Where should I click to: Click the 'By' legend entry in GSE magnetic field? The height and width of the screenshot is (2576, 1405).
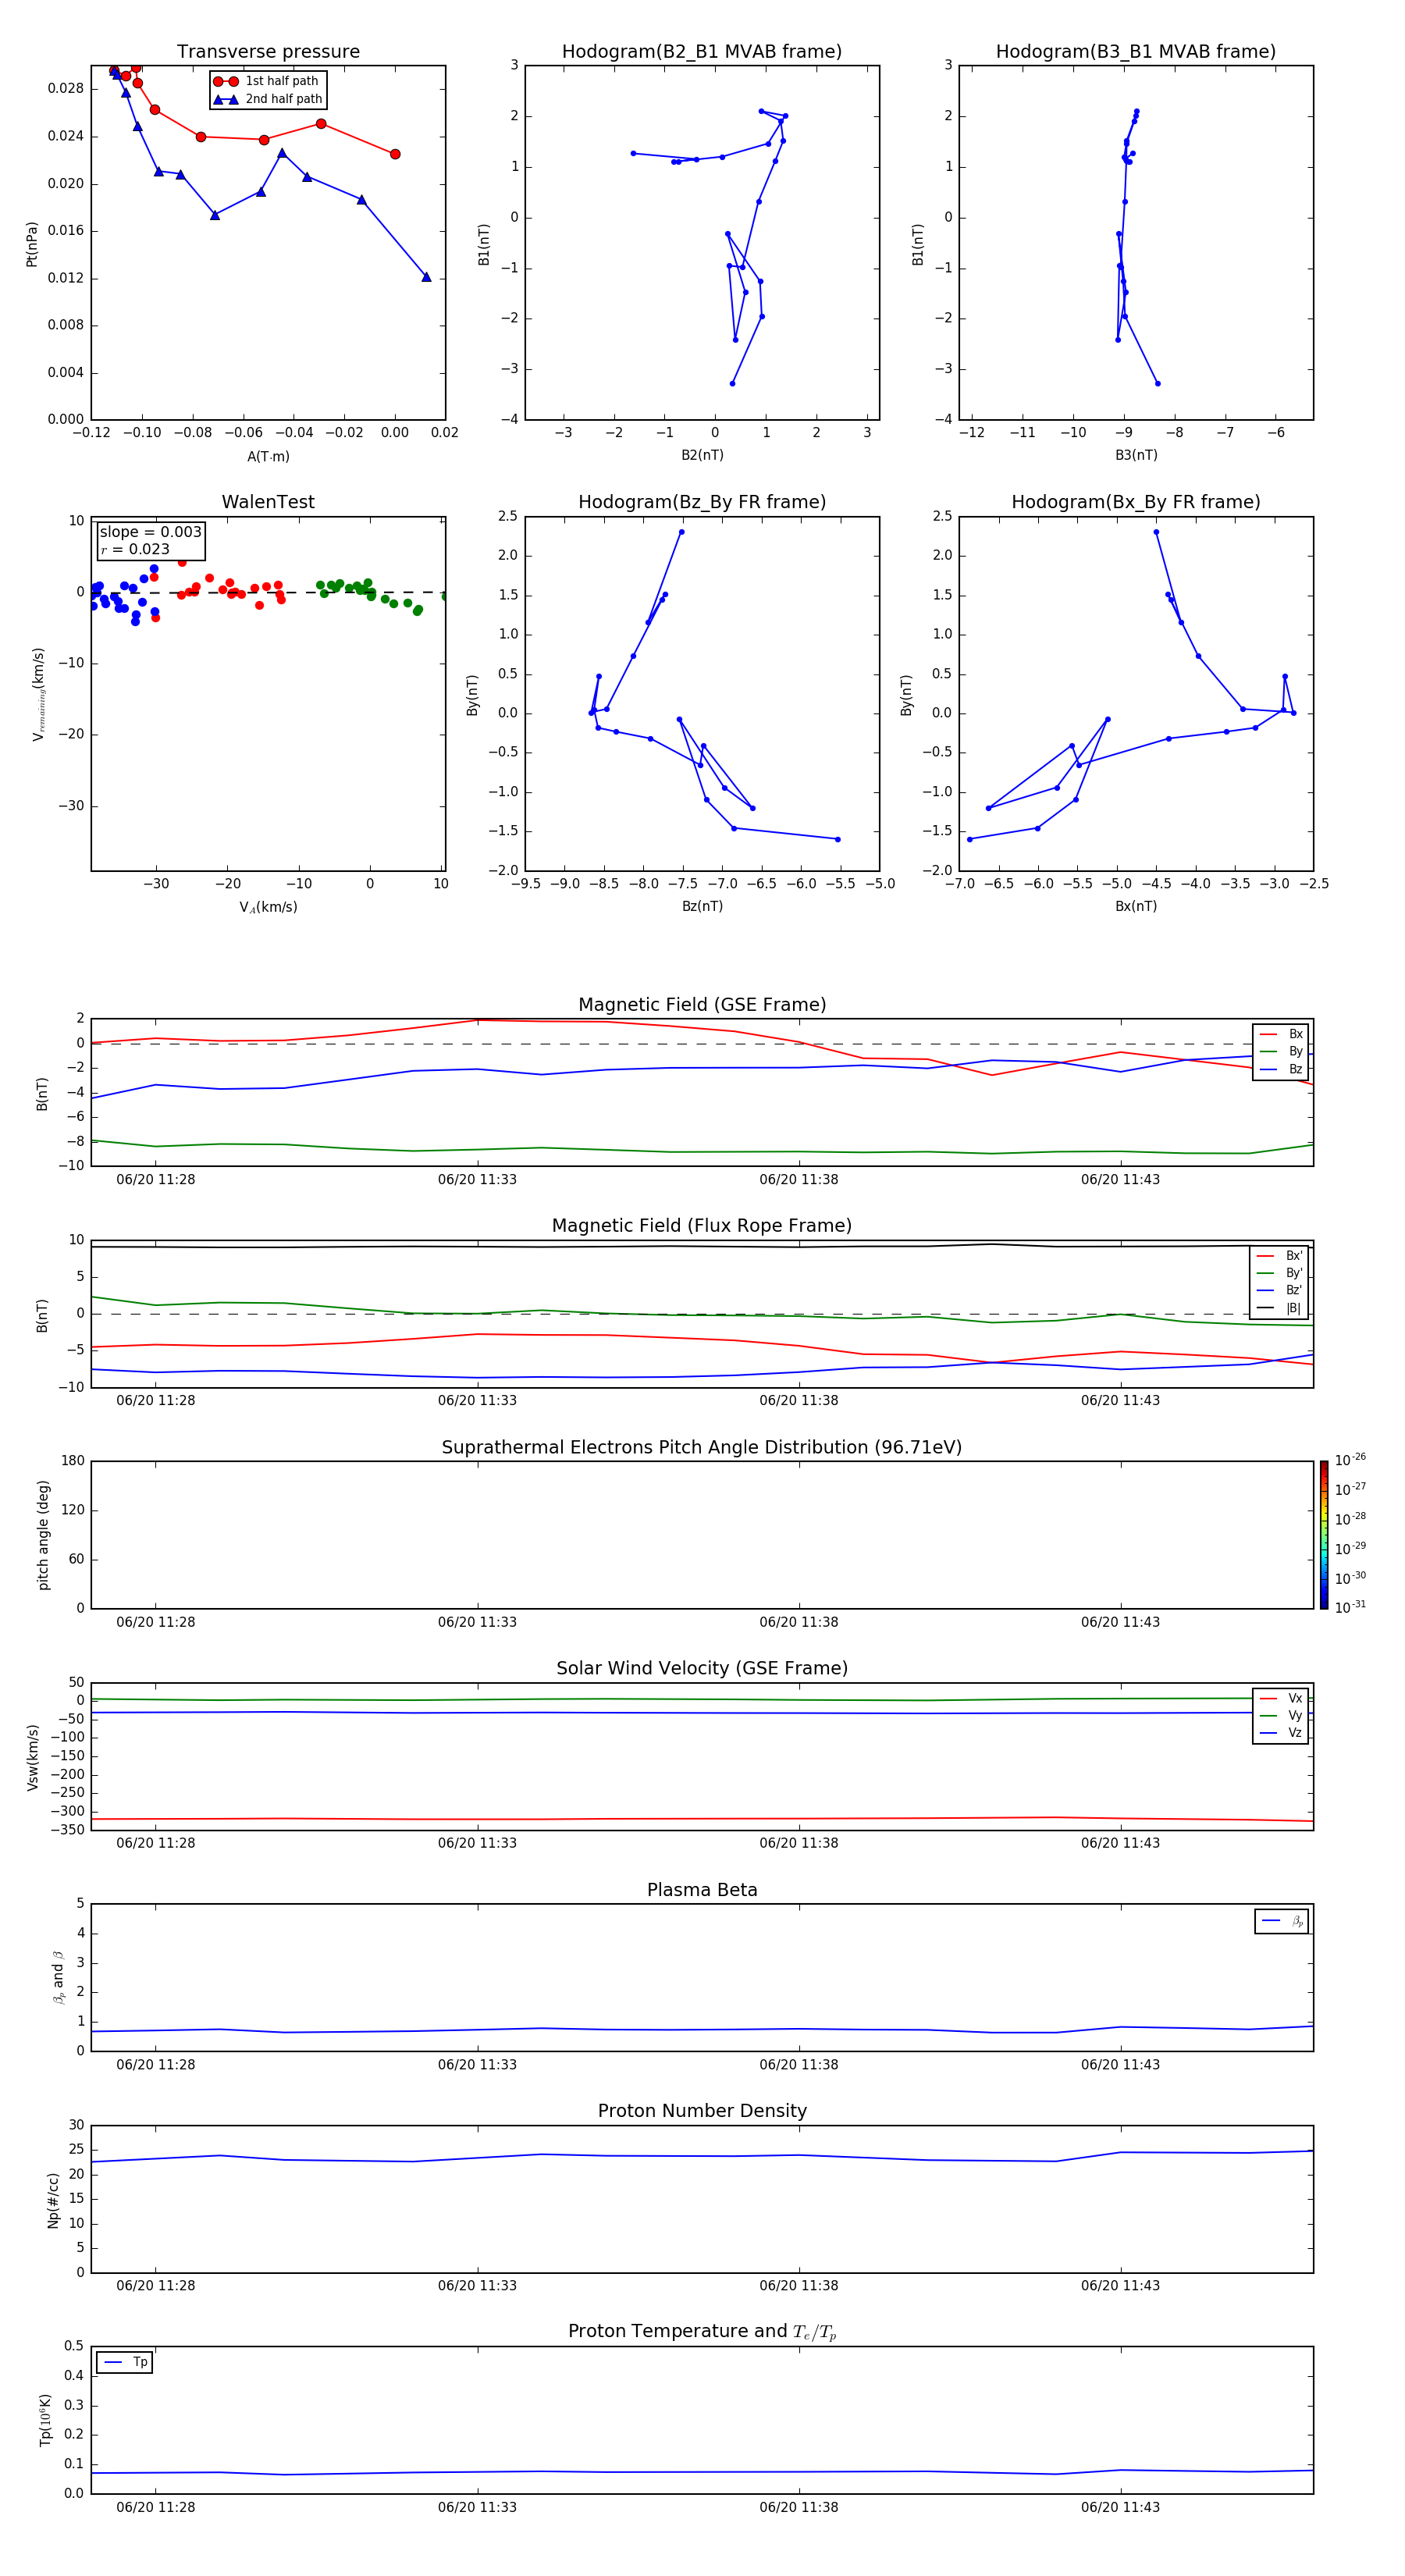click(x=1282, y=1051)
